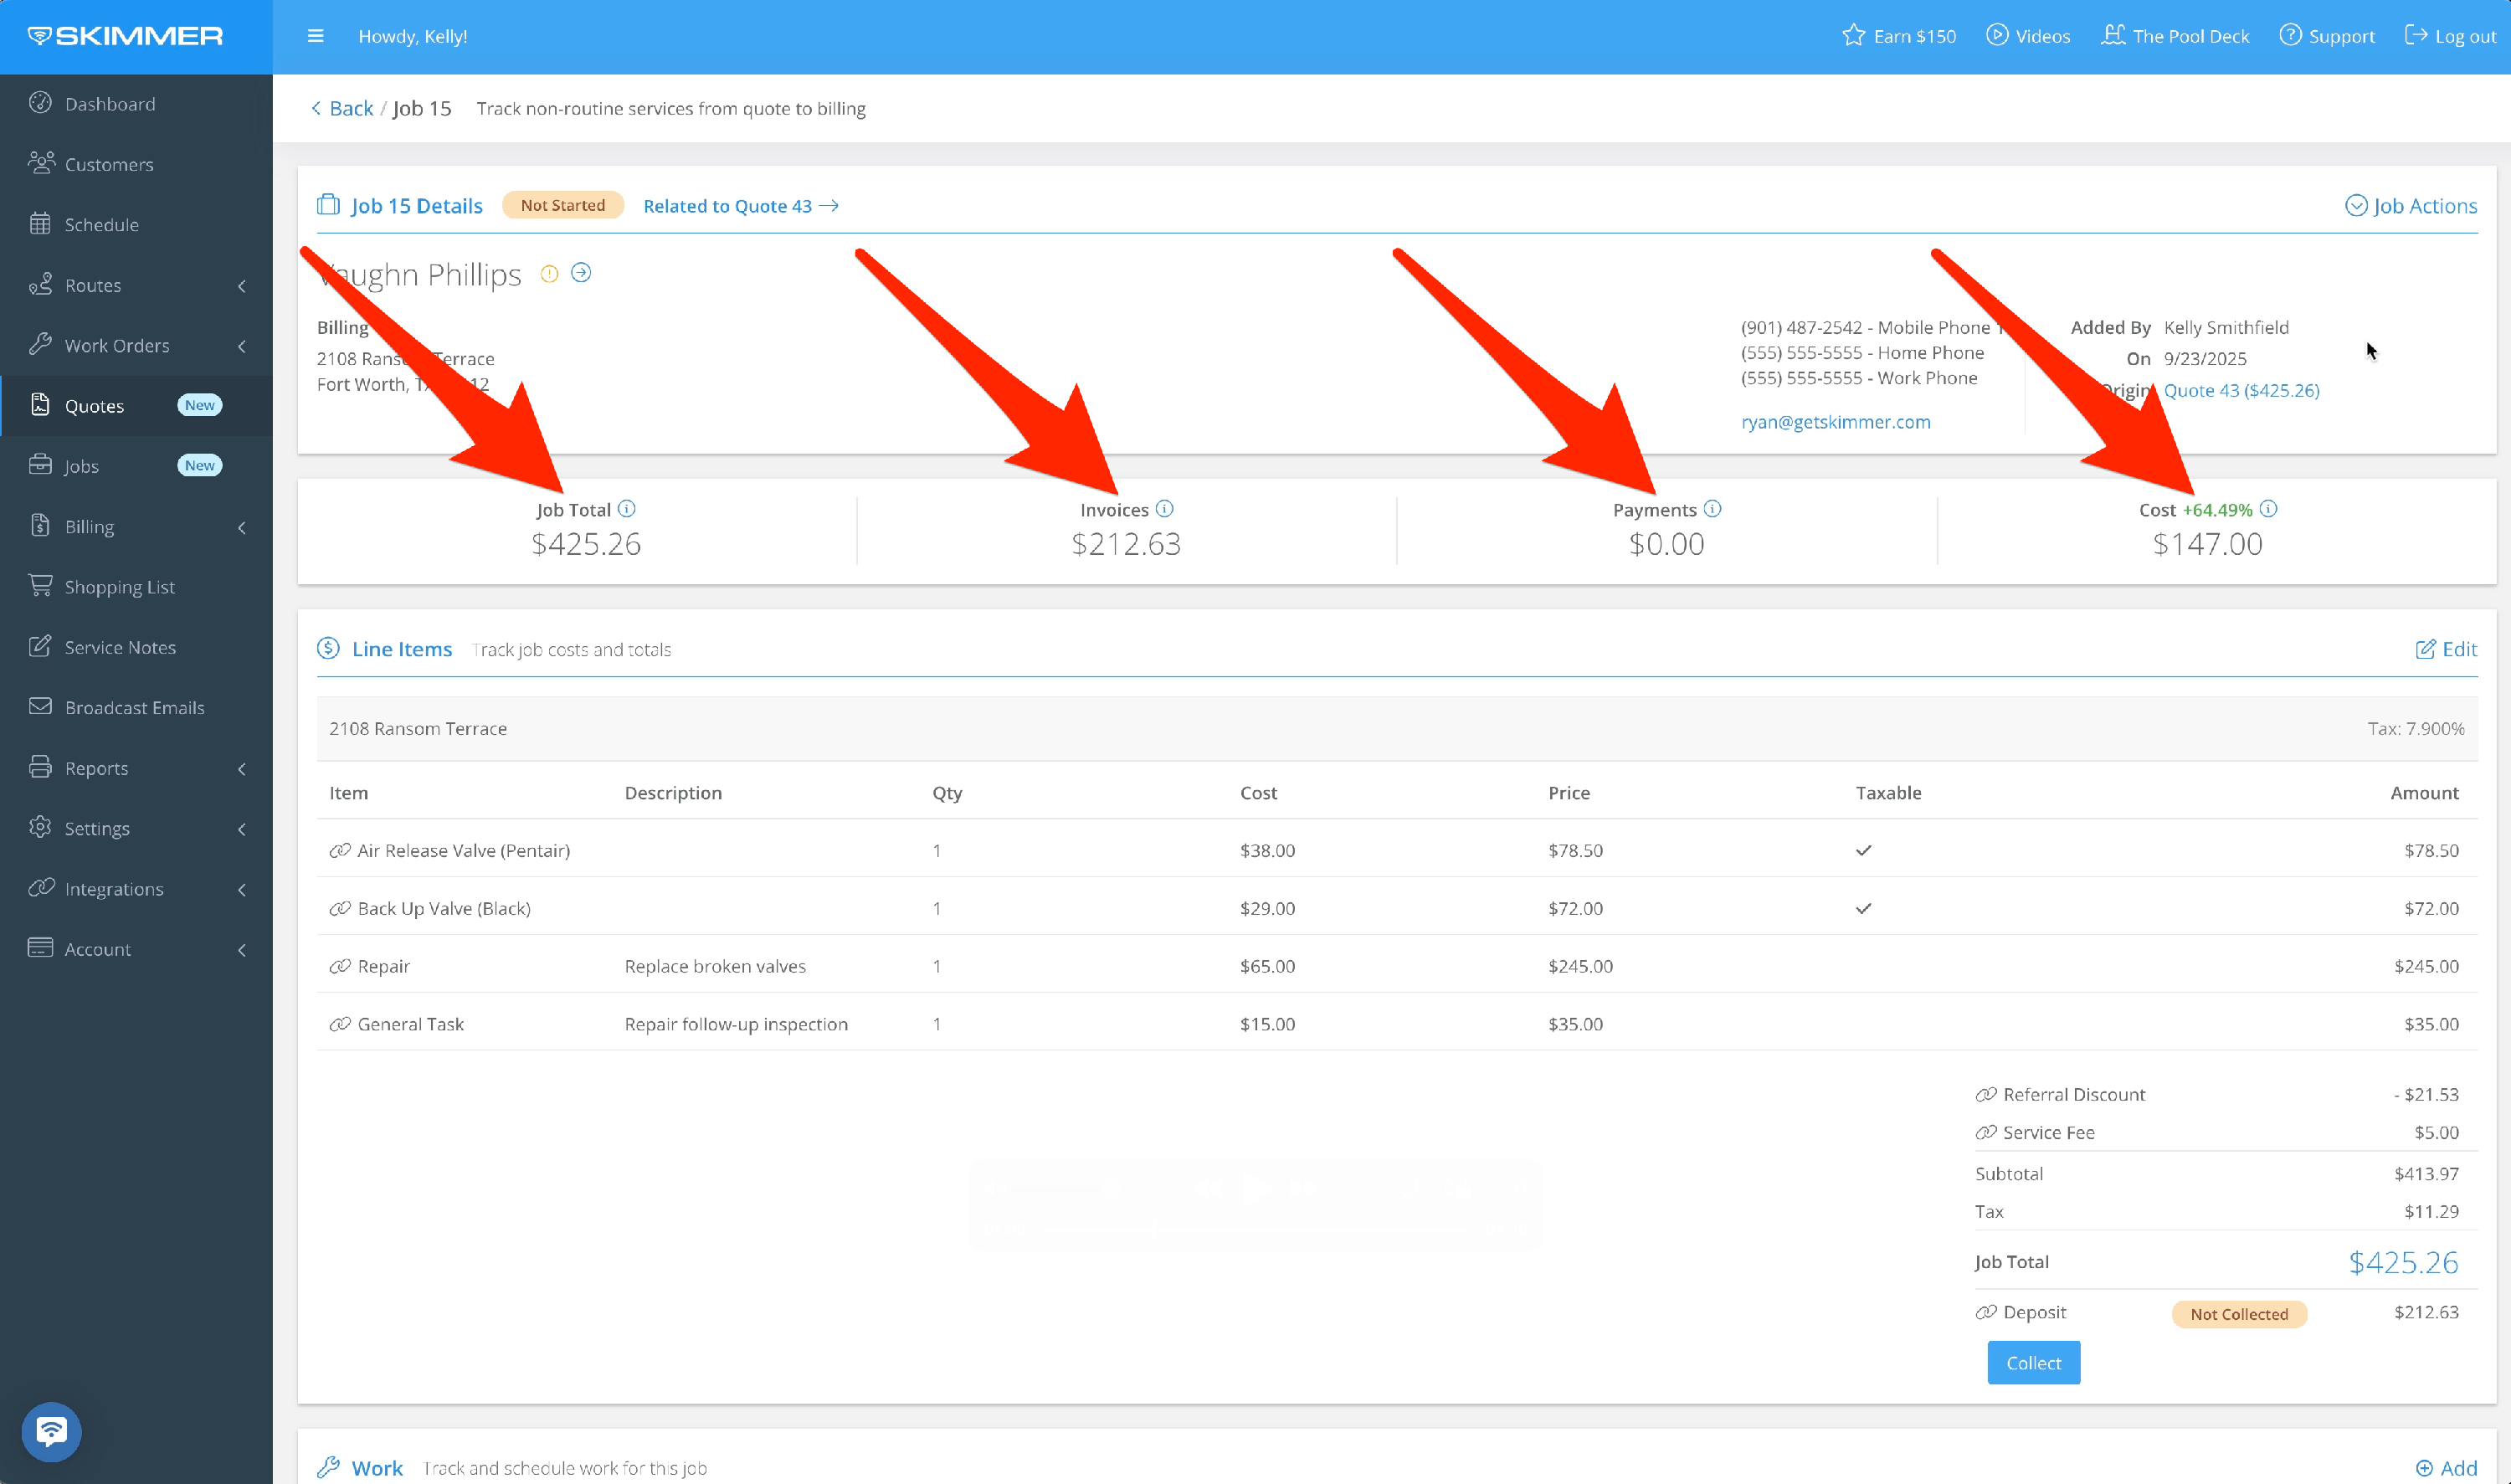This screenshot has height=1484, width=2511.
Task: Click the Invoices info icon
Action: (1164, 509)
